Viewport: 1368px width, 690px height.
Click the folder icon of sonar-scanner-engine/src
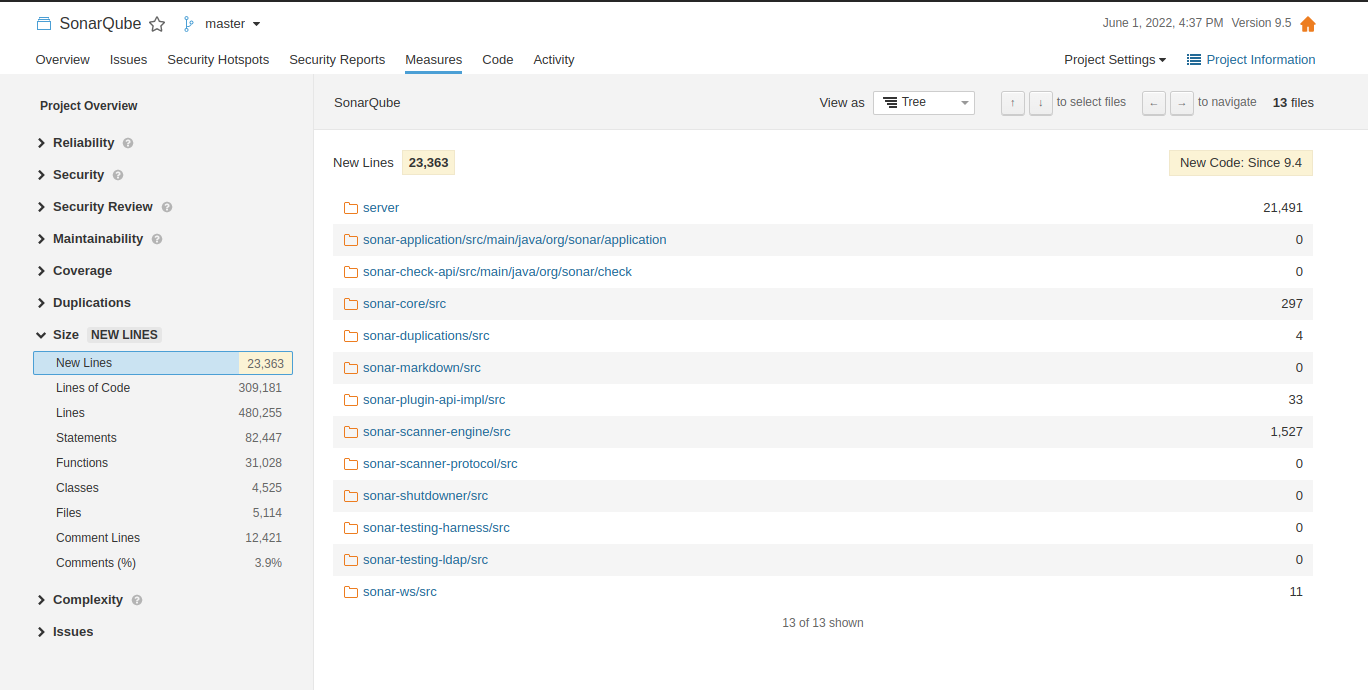[351, 432]
